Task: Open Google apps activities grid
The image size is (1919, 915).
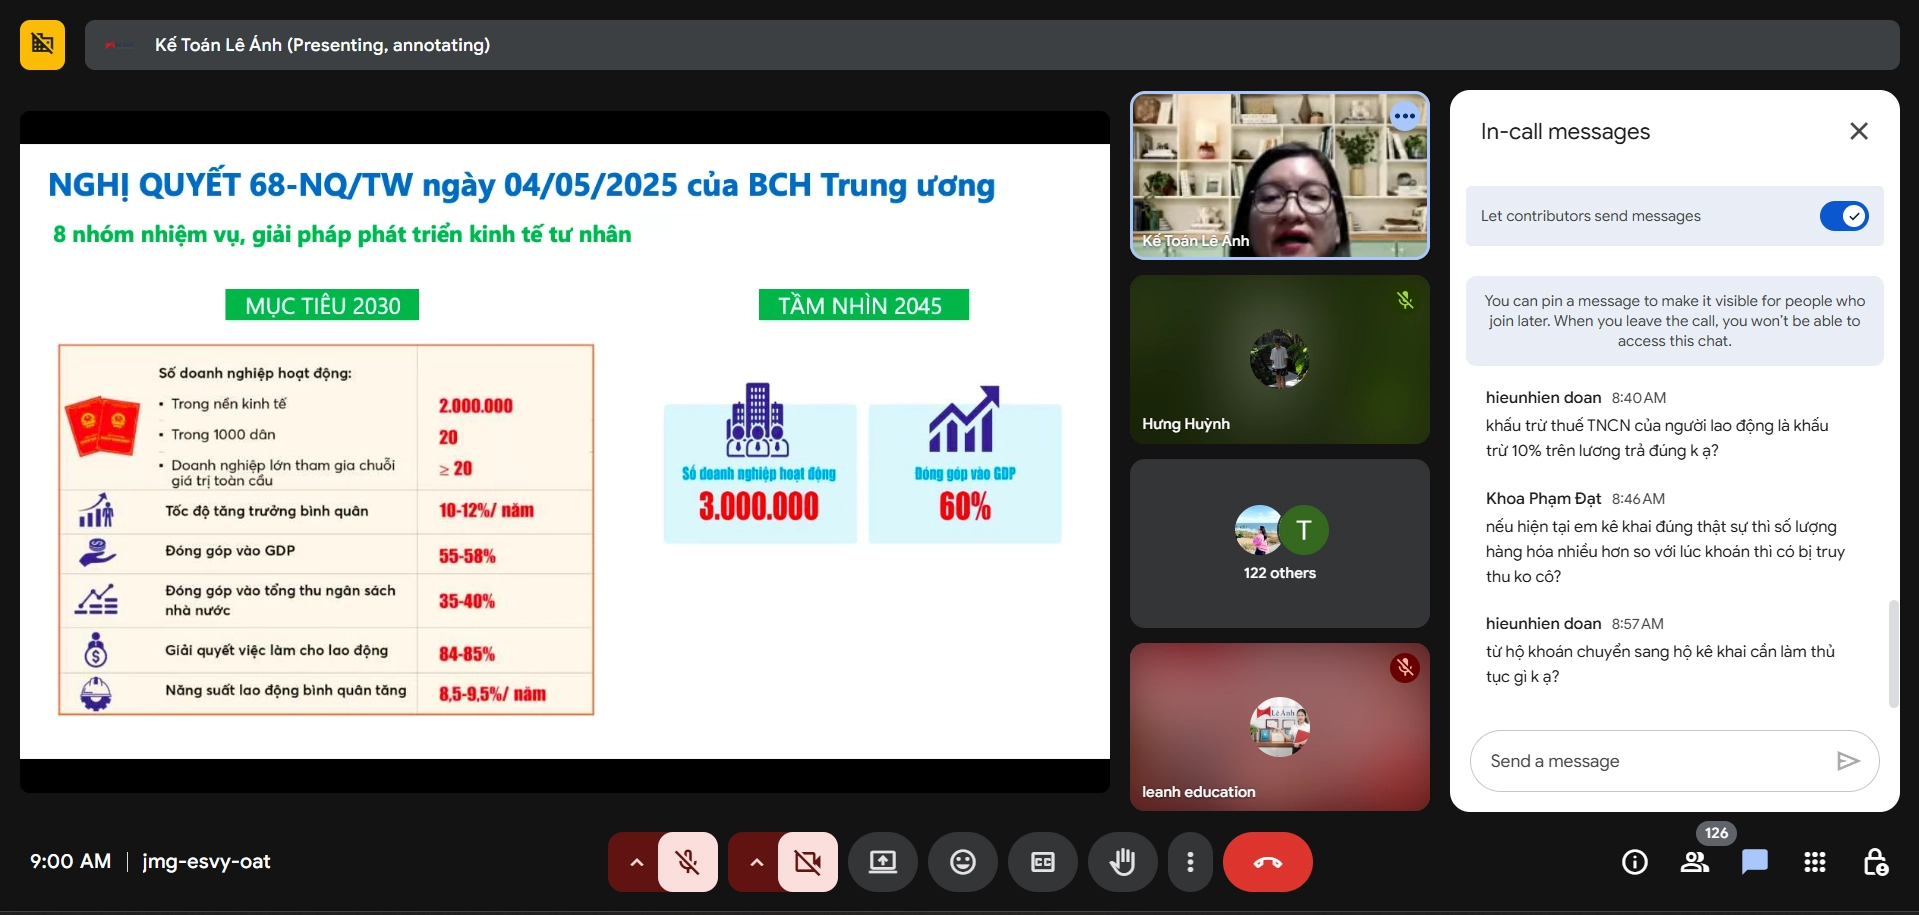Action: (x=1815, y=861)
